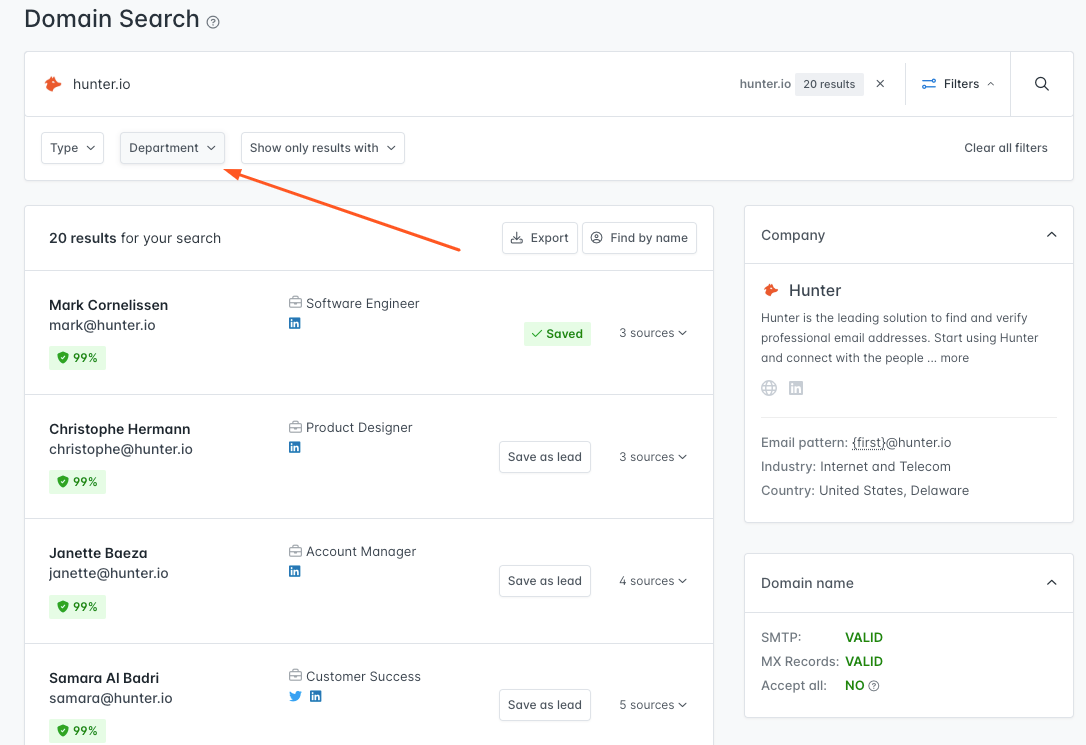
Task: Open the Department filter dropdown
Action: tap(172, 148)
